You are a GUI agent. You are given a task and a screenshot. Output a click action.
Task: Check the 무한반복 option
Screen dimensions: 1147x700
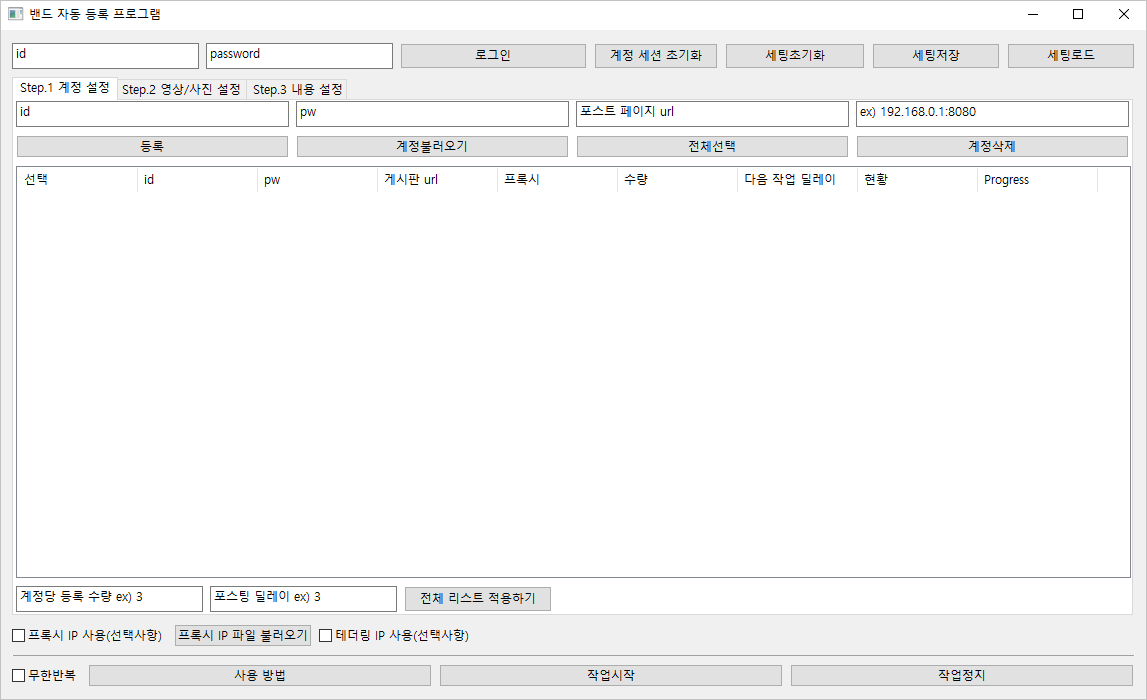(x=19, y=675)
